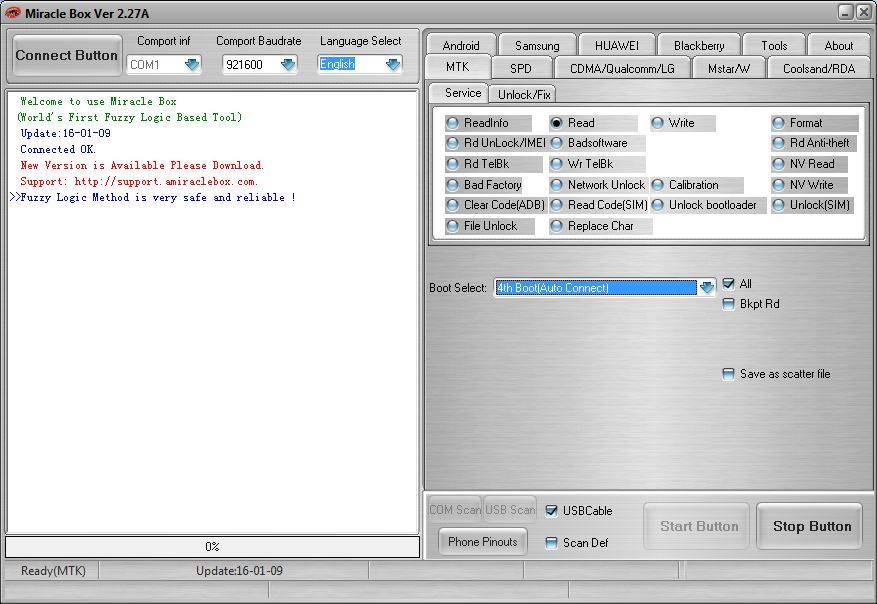Select the Unlock bootloader option
This screenshot has height=604, width=877.
[x=708, y=205]
